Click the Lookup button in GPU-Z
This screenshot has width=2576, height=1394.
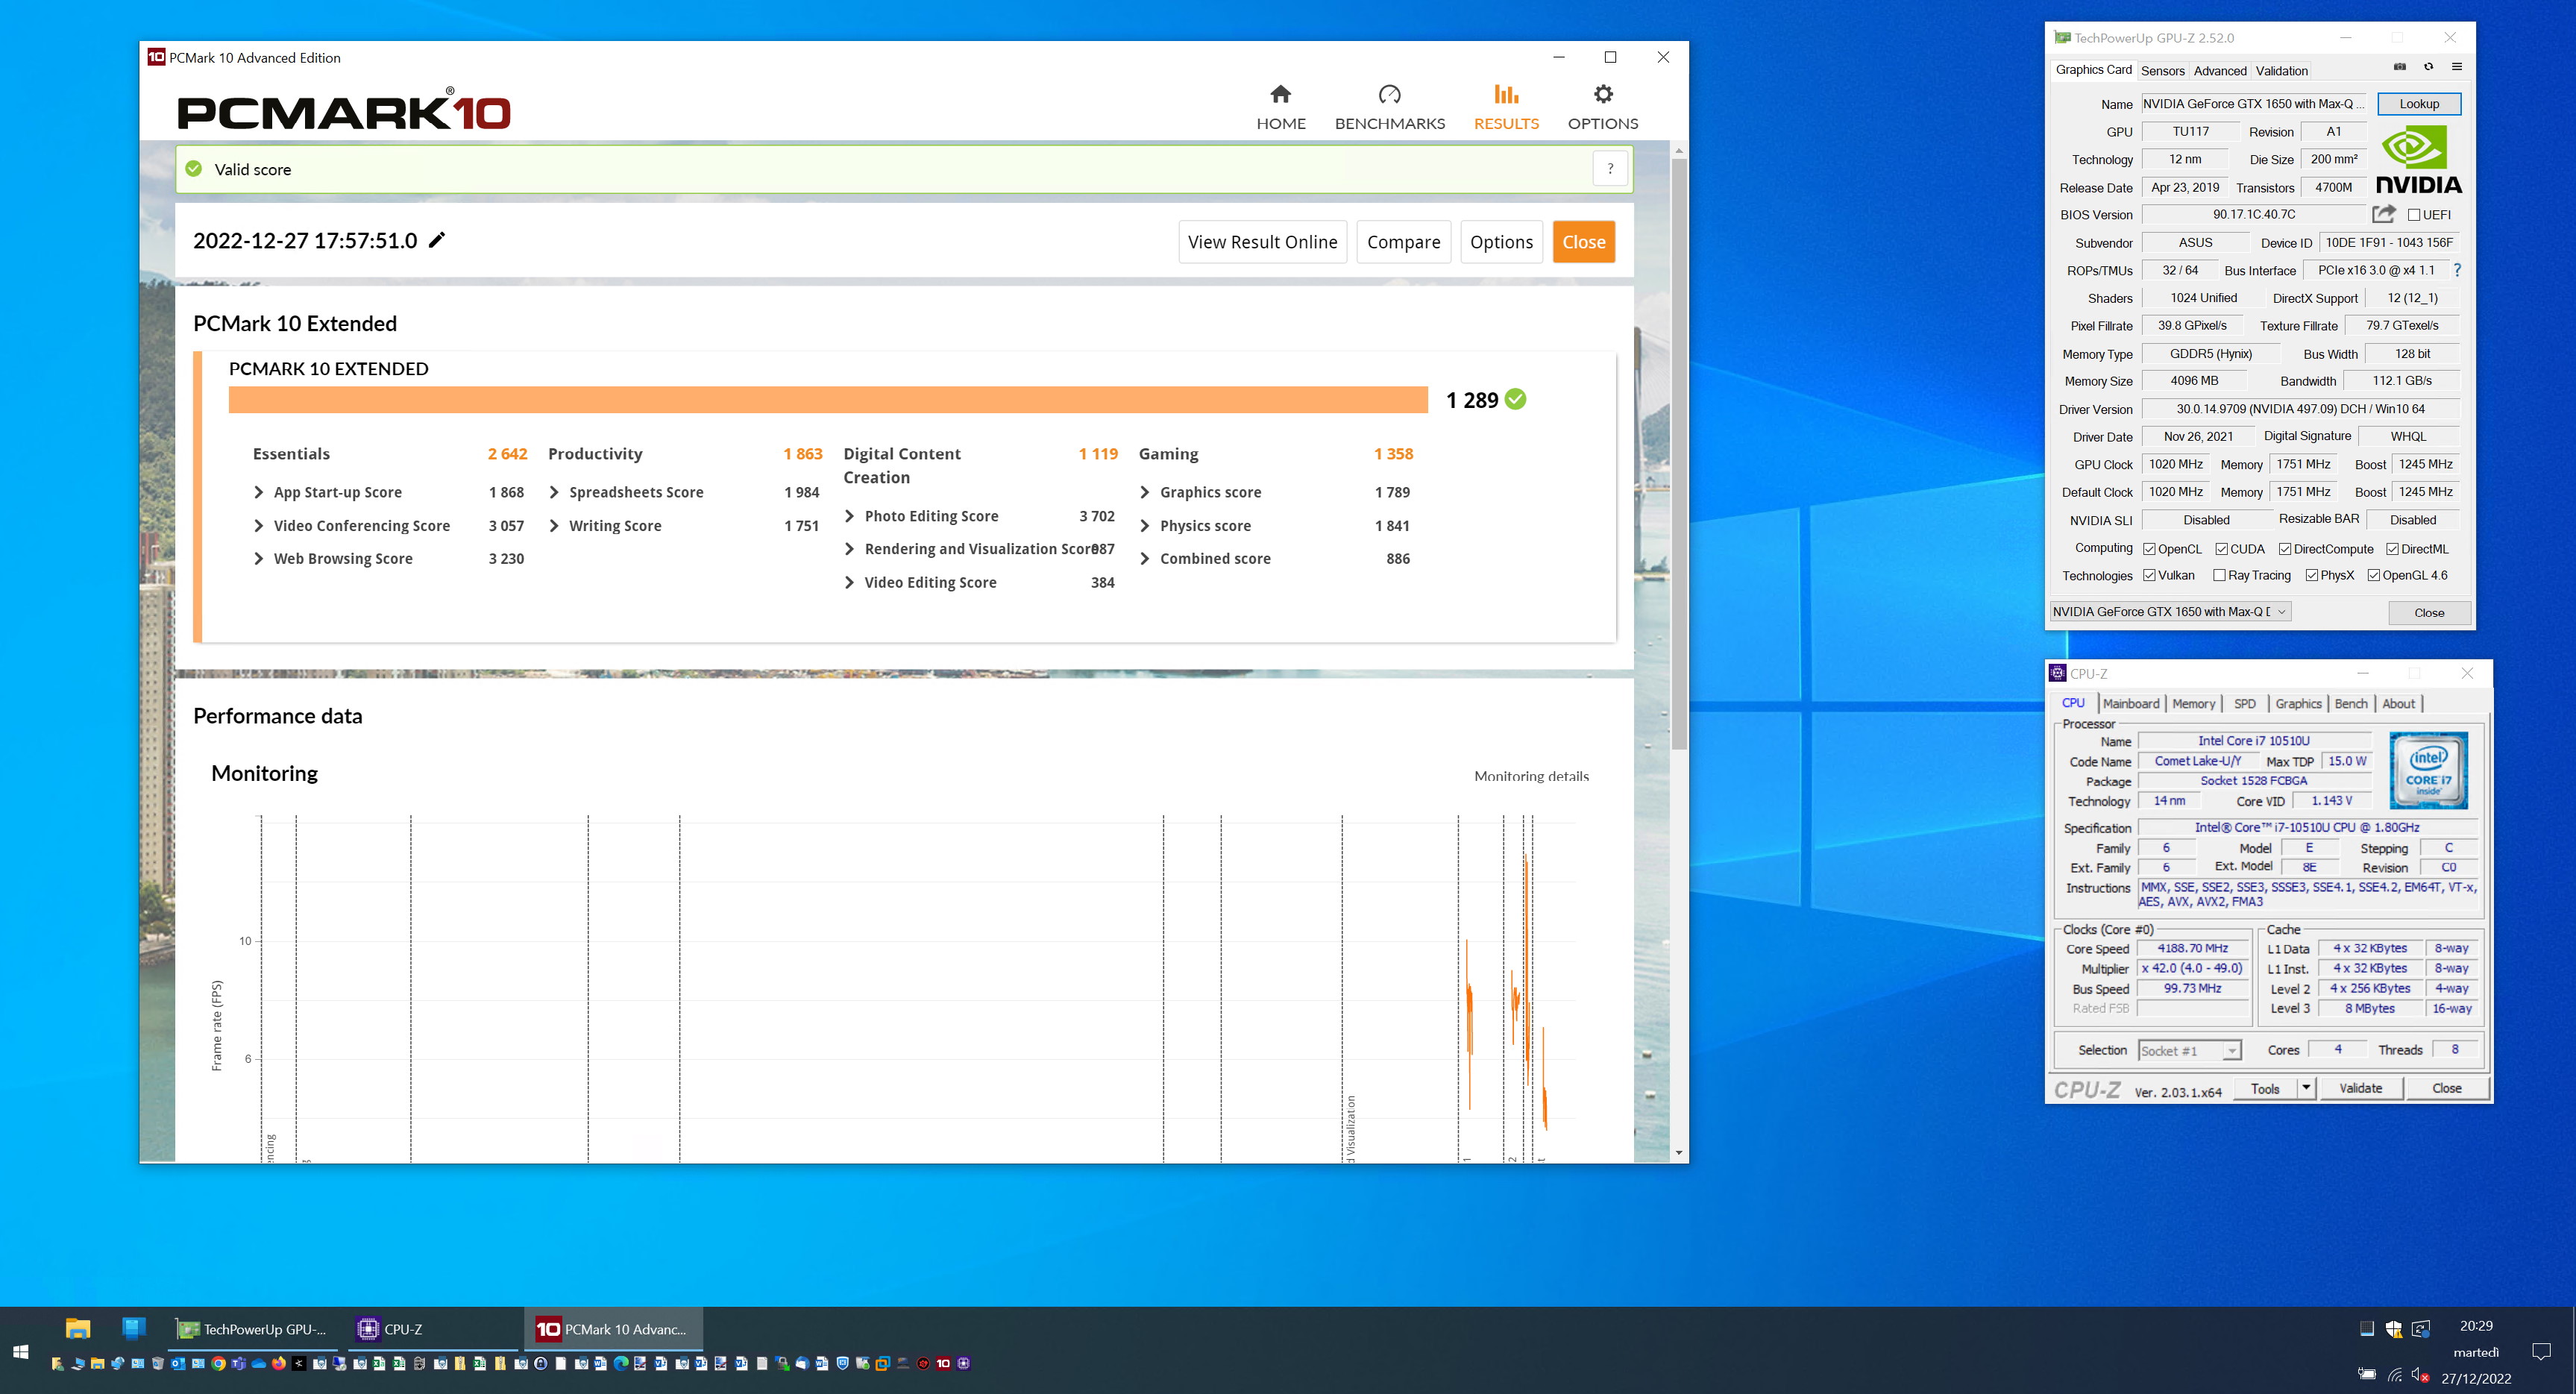click(2418, 104)
